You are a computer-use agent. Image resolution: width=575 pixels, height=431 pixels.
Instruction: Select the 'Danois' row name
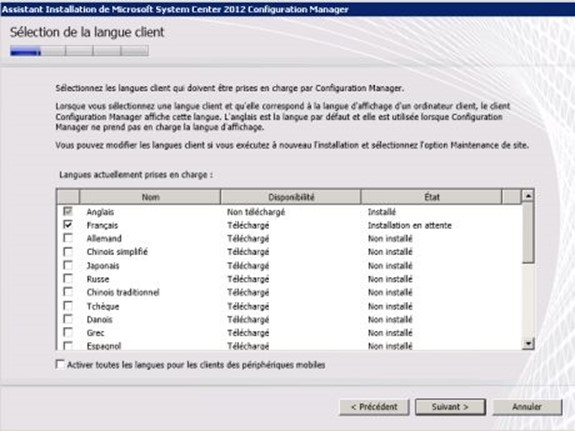(x=99, y=320)
